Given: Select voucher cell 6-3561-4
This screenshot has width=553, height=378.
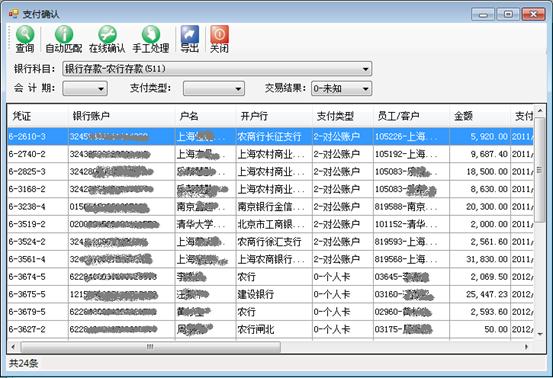Looking at the screenshot, I should pyautogui.click(x=37, y=259).
